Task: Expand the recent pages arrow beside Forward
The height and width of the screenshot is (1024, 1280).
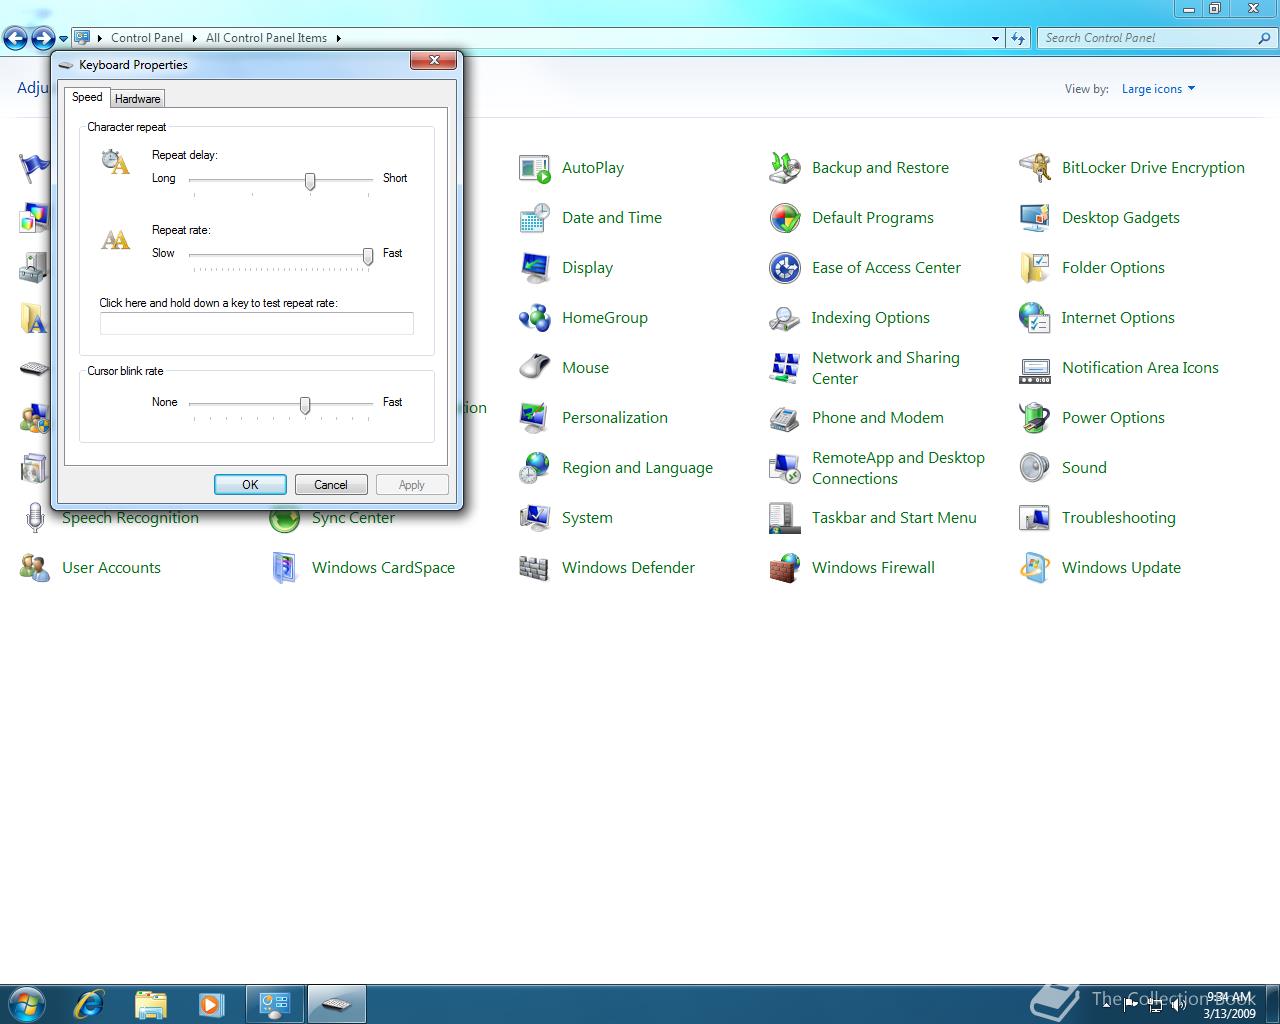Action: tap(63, 39)
